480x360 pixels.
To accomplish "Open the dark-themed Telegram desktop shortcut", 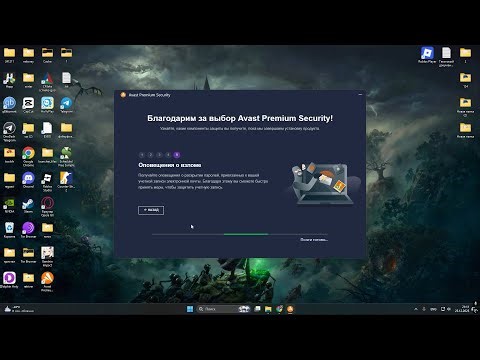I will (x=9, y=131).
